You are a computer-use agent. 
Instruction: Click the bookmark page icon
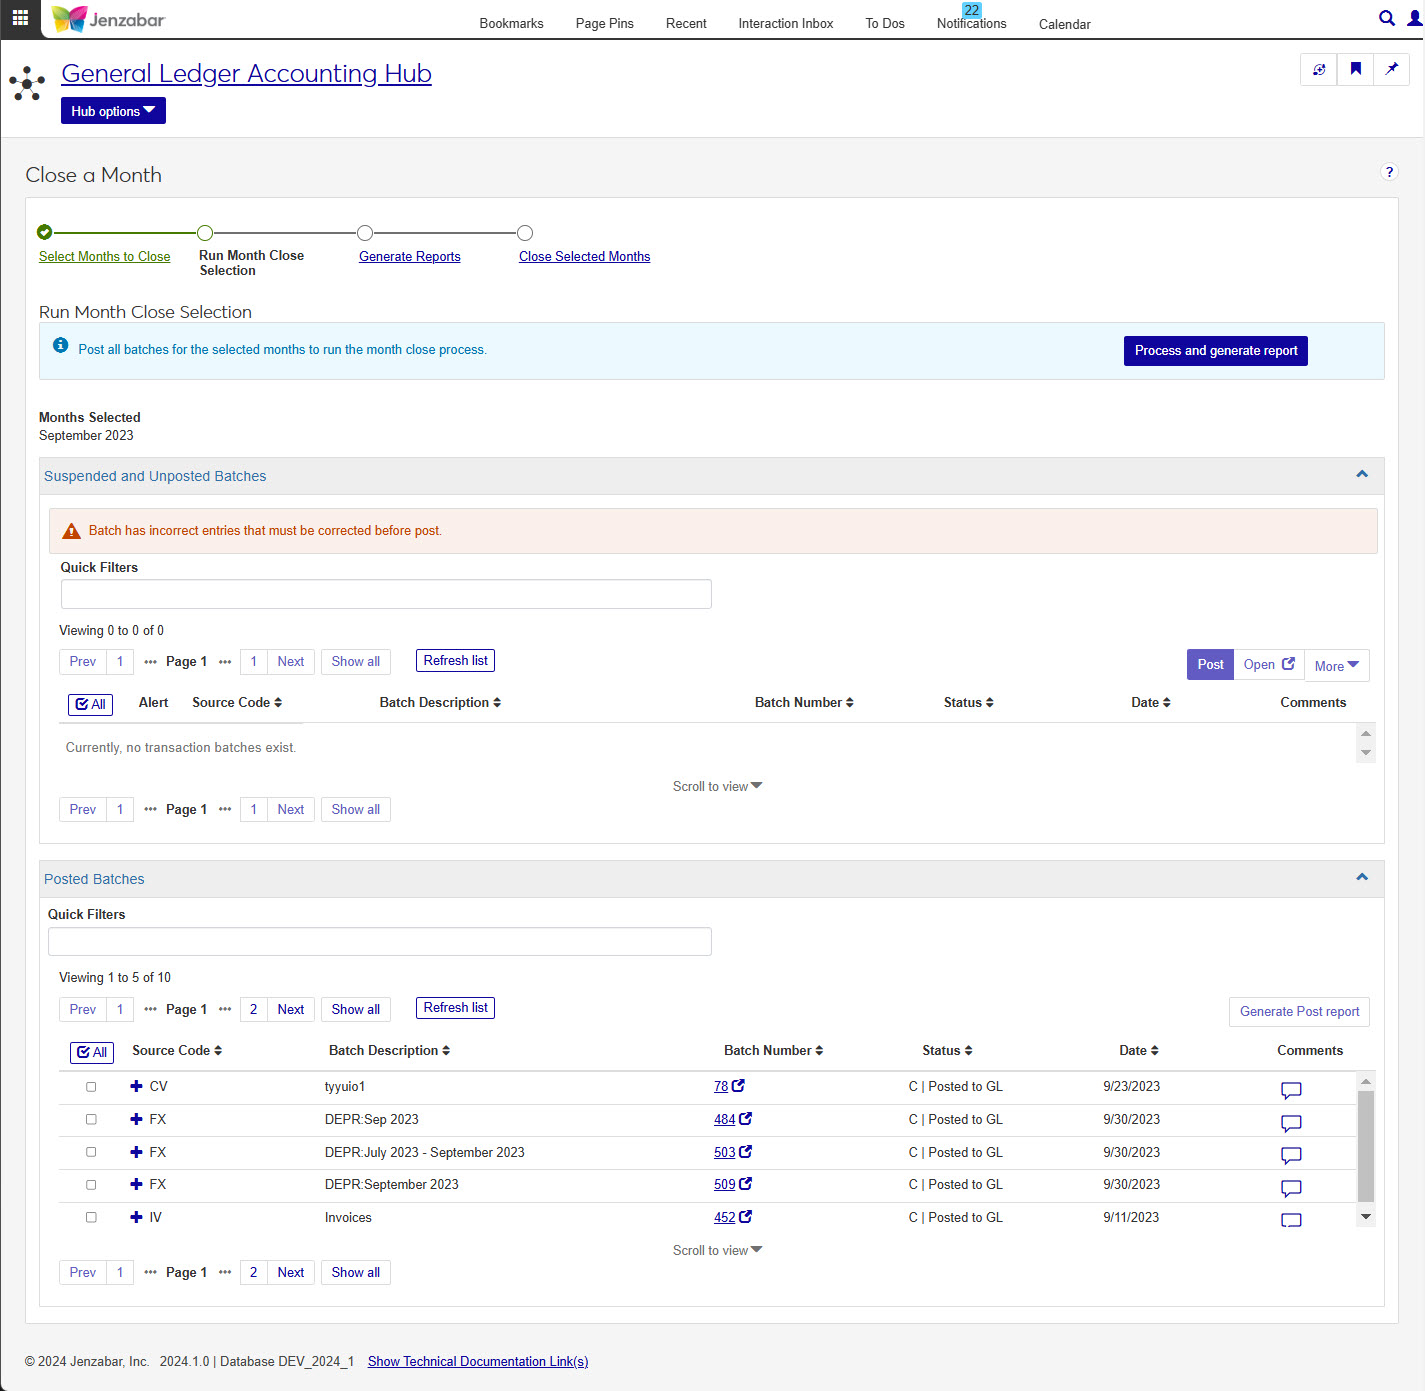pyautogui.click(x=1355, y=69)
